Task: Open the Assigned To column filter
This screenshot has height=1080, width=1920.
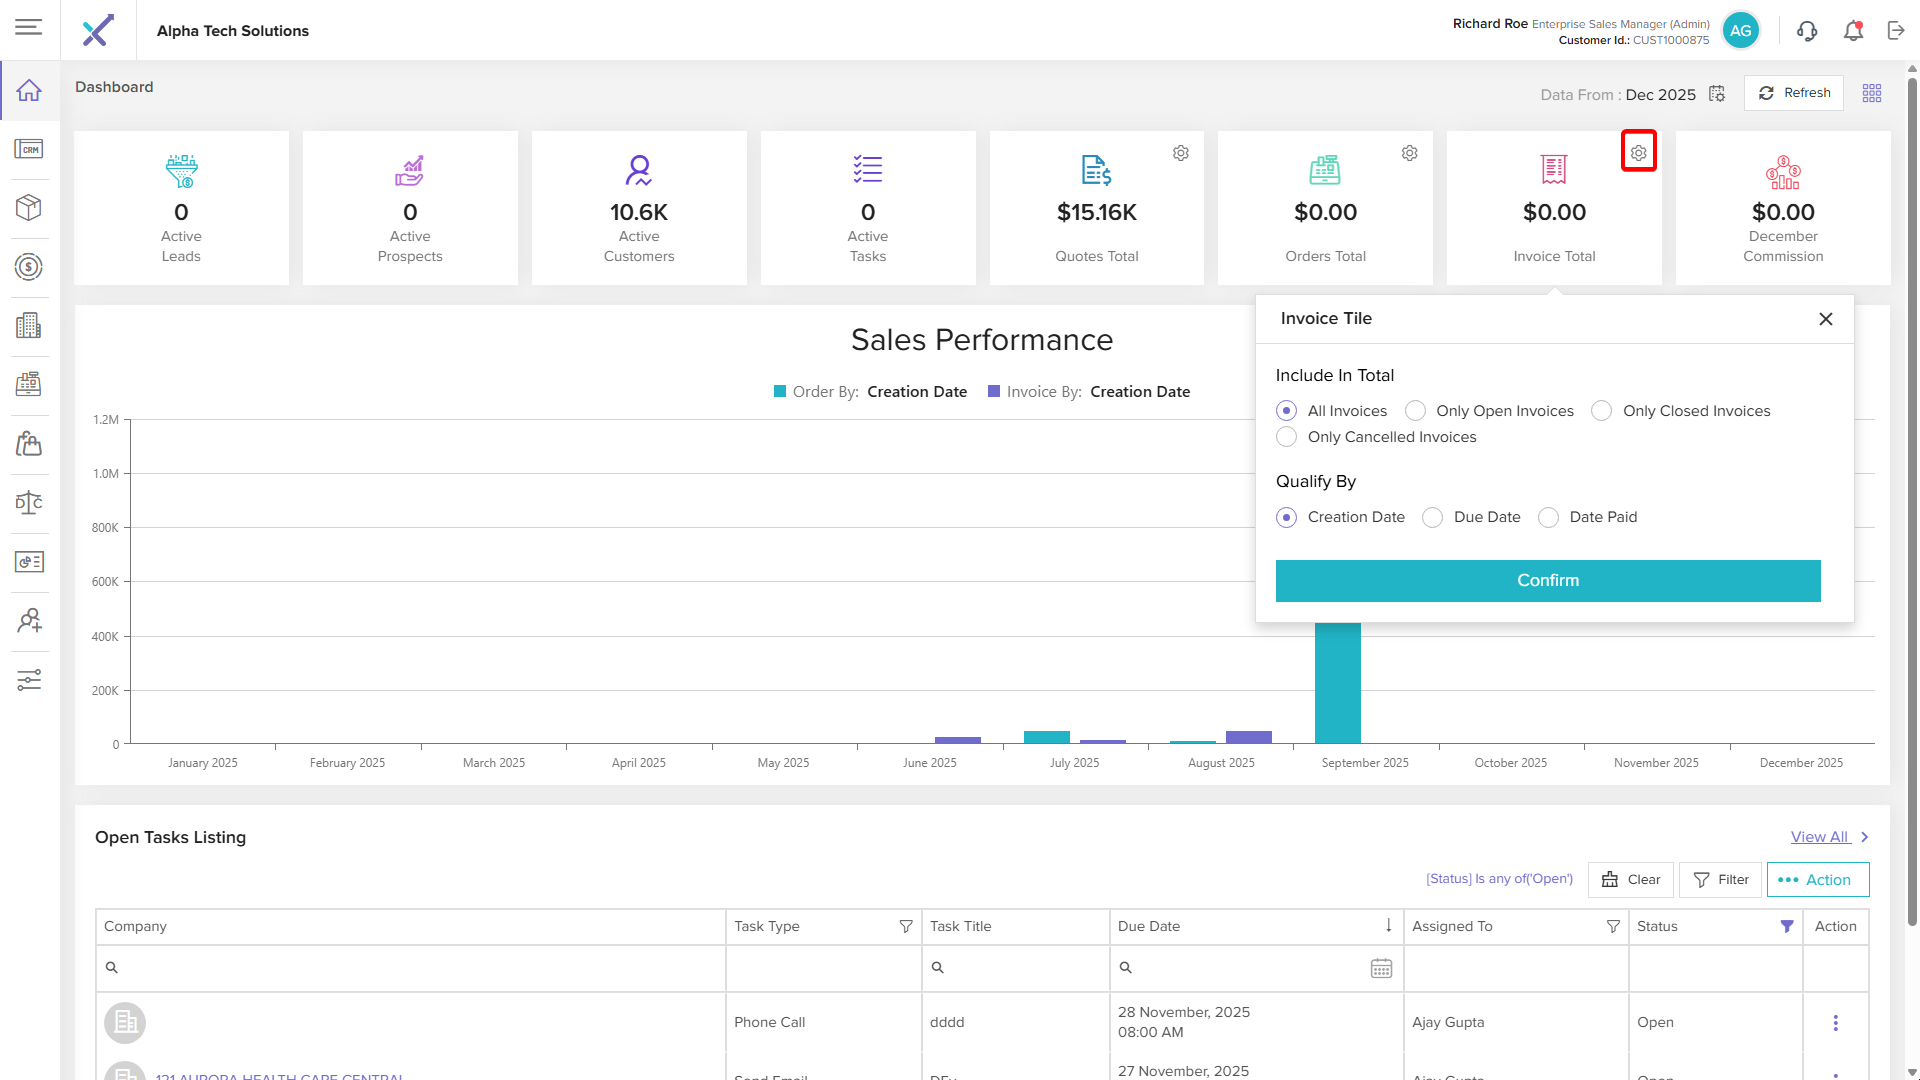Action: click(x=1613, y=927)
